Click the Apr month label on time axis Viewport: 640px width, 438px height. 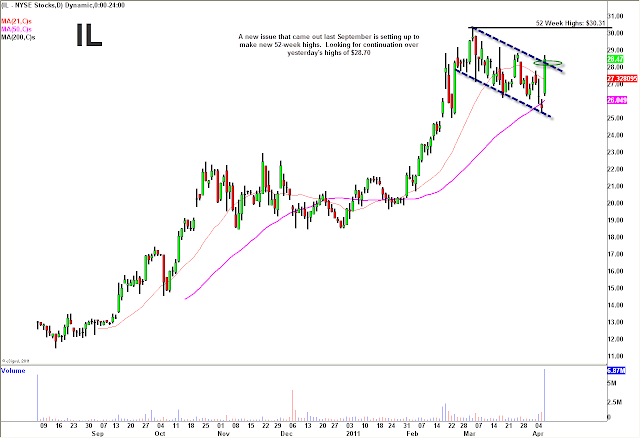coord(538,434)
